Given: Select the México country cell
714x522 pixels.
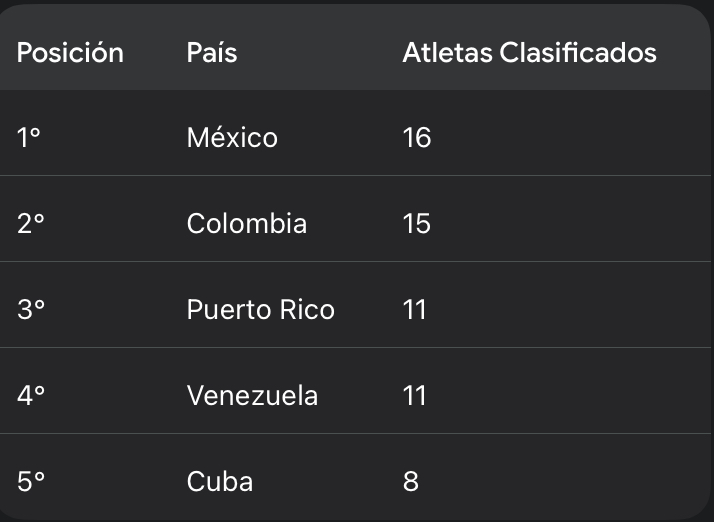Looking at the screenshot, I should (232, 137).
